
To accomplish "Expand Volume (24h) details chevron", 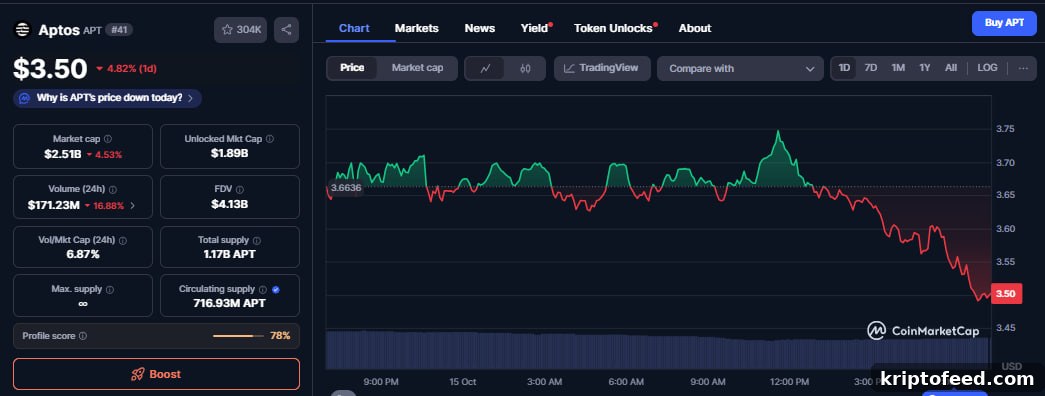I will tap(132, 205).
